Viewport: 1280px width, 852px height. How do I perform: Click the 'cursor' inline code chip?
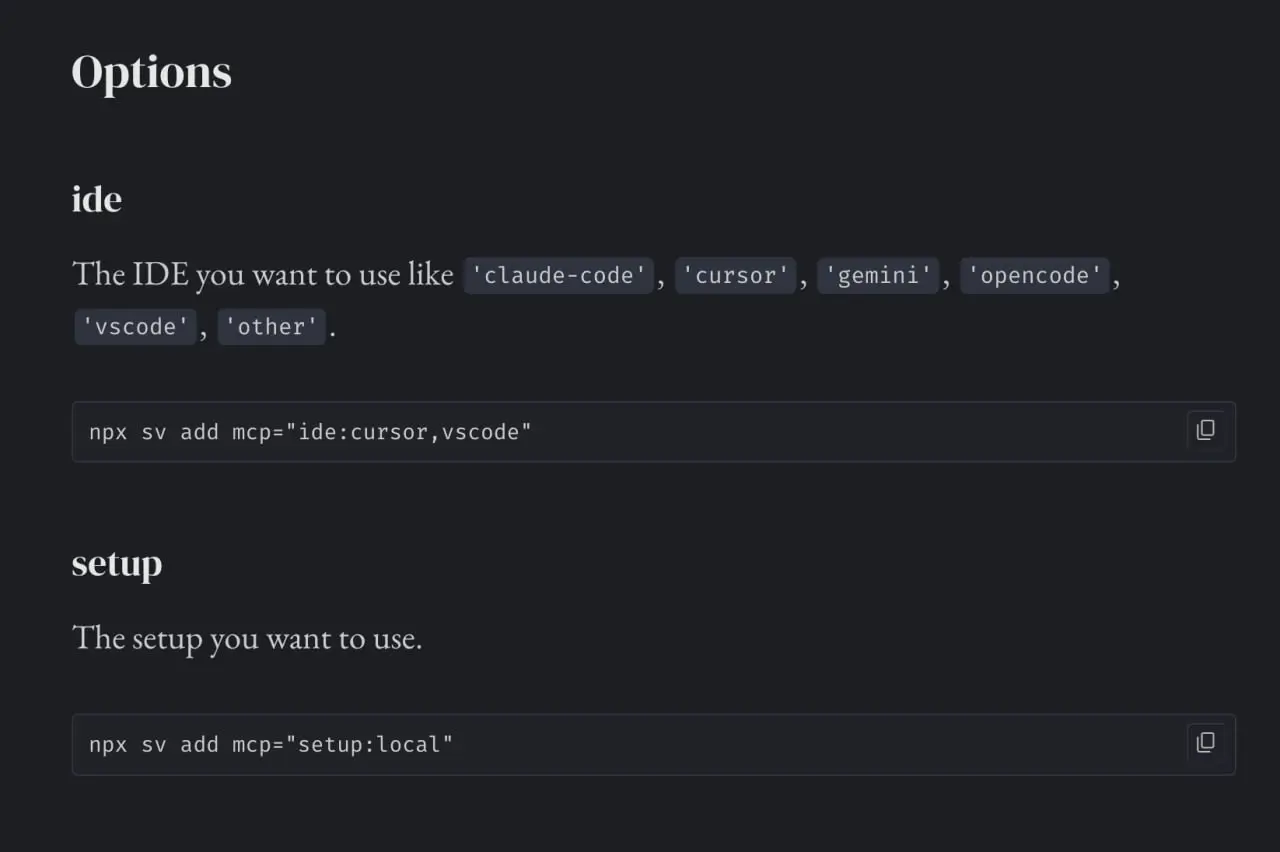[736, 275]
